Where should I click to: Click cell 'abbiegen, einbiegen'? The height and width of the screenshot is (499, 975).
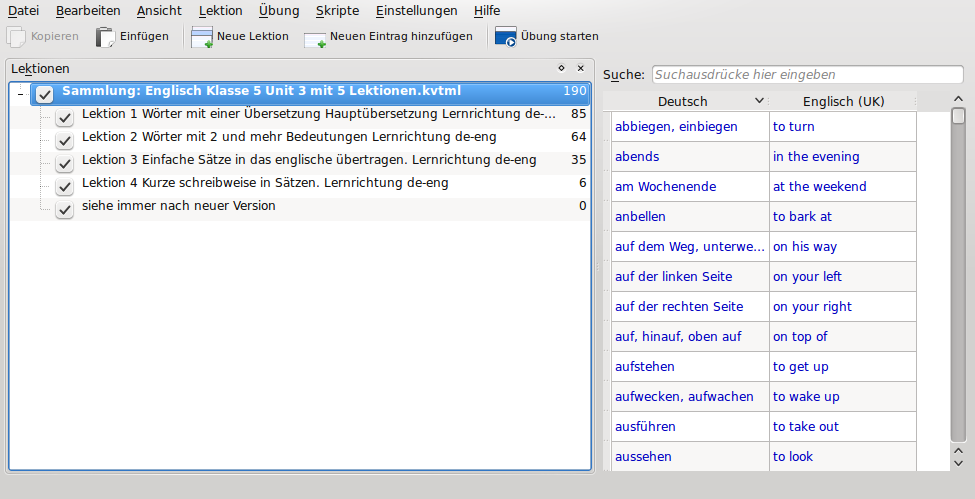pyautogui.click(x=690, y=127)
